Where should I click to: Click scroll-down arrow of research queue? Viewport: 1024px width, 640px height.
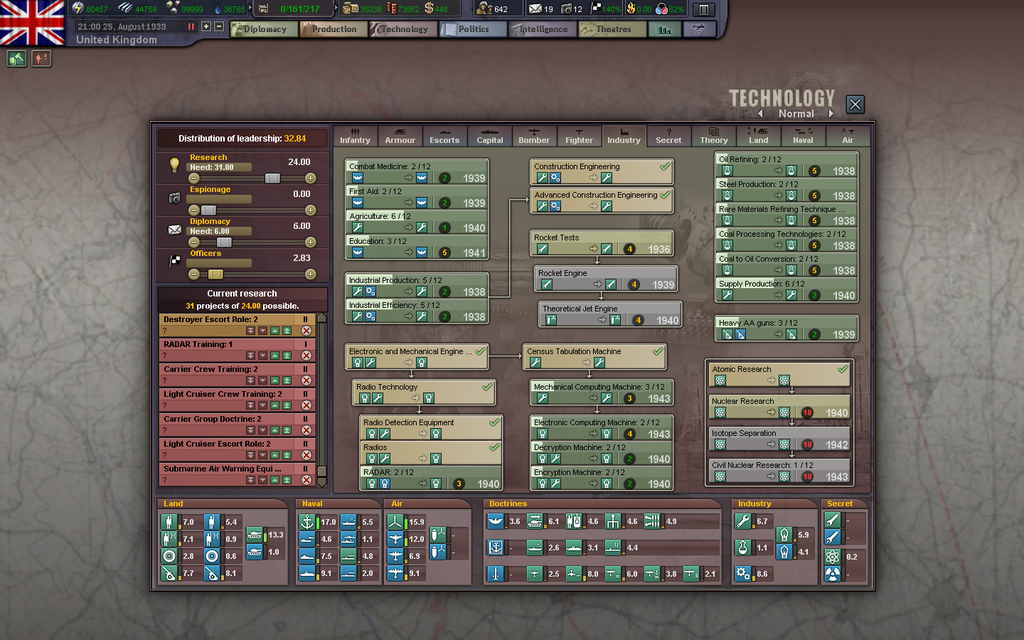[321, 483]
